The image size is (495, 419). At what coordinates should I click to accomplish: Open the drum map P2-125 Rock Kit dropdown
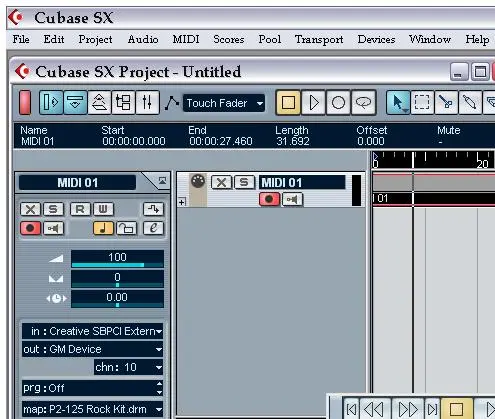tap(92, 409)
